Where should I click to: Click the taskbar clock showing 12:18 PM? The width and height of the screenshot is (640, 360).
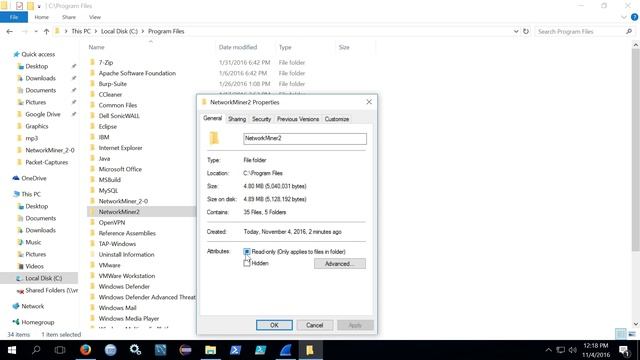pyautogui.click(x=596, y=350)
